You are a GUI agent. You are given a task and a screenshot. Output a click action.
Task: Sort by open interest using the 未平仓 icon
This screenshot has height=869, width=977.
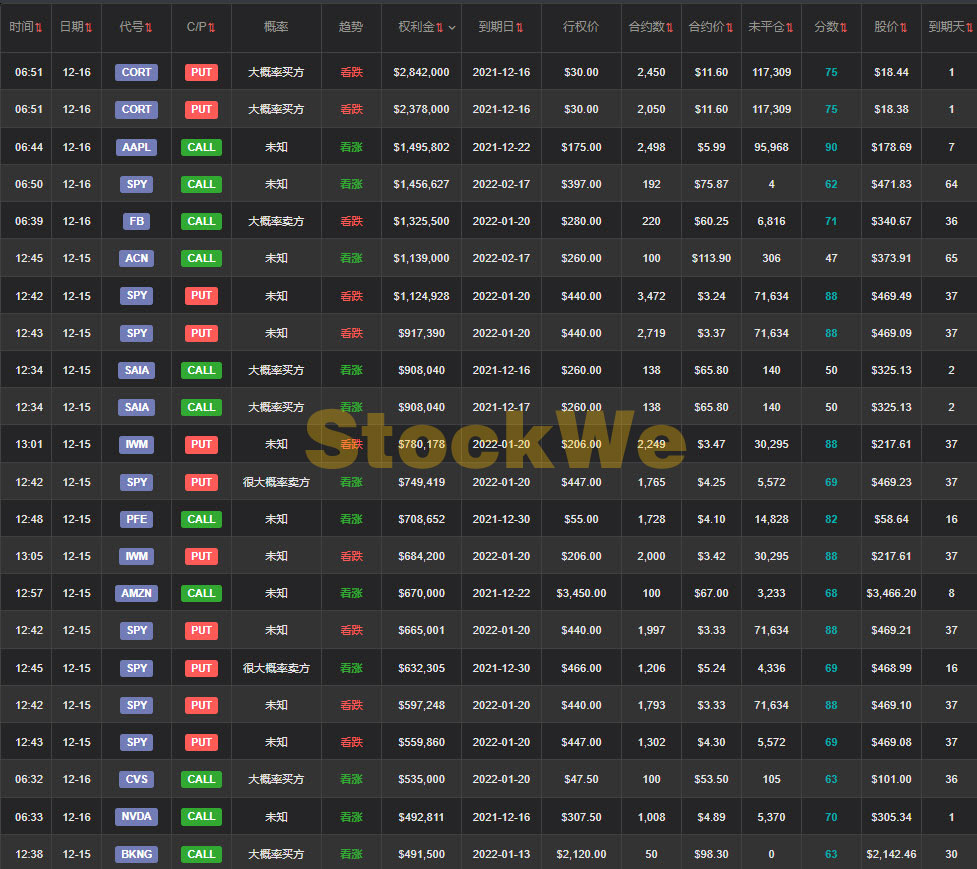pyautogui.click(x=789, y=27)
